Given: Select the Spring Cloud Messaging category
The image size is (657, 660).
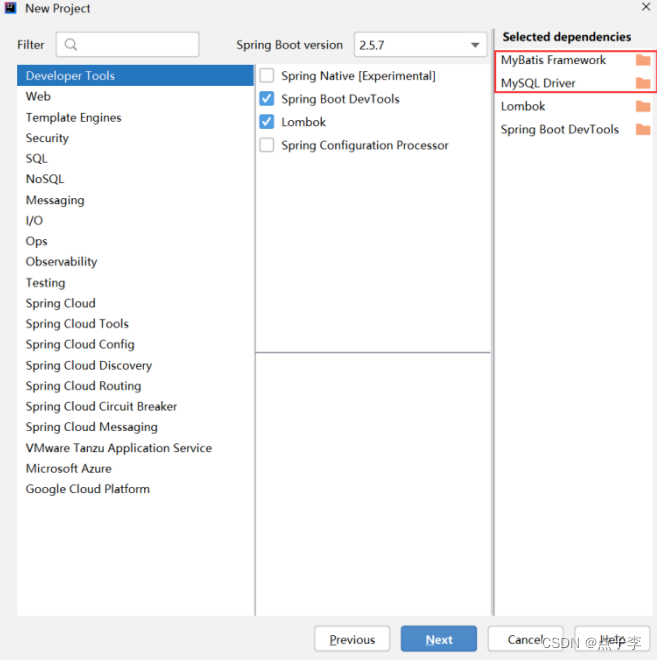Looking at the screenshot, I should (135, 427).
